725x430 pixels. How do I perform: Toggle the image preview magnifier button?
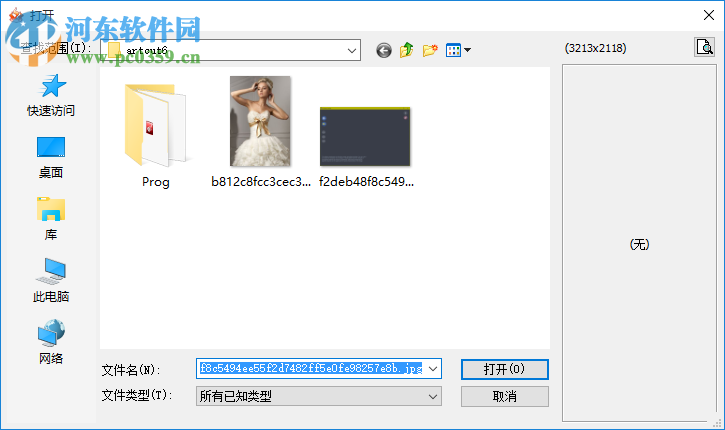(705, 47)
